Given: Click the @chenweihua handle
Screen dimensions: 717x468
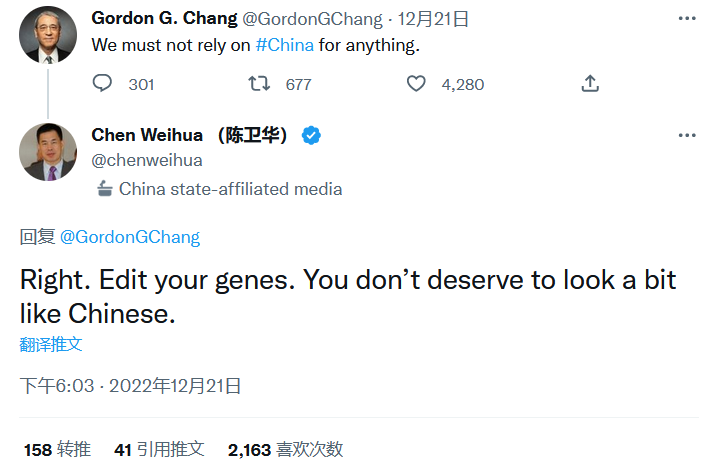Looking at the screenshot, I should point(147,160).
